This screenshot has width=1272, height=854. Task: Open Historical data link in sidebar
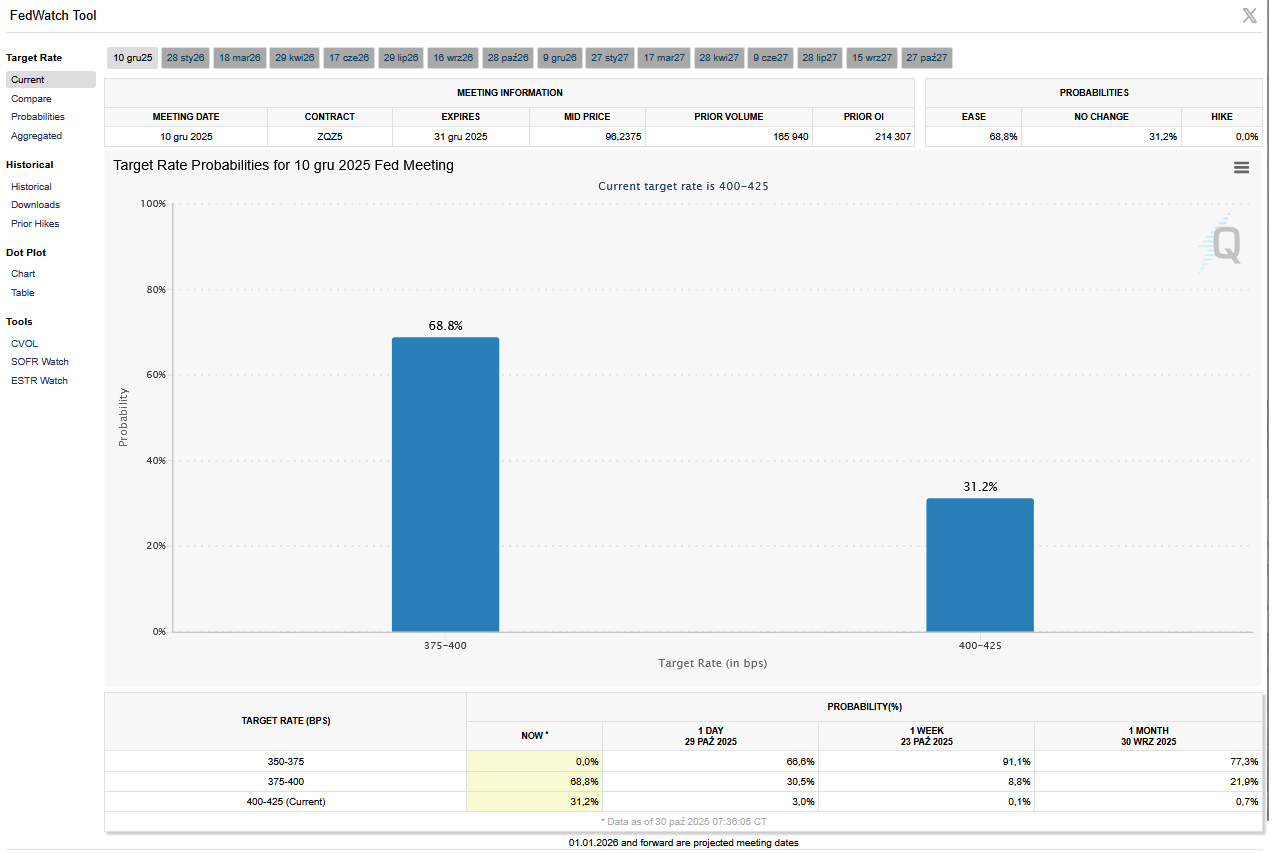[31, 187]
